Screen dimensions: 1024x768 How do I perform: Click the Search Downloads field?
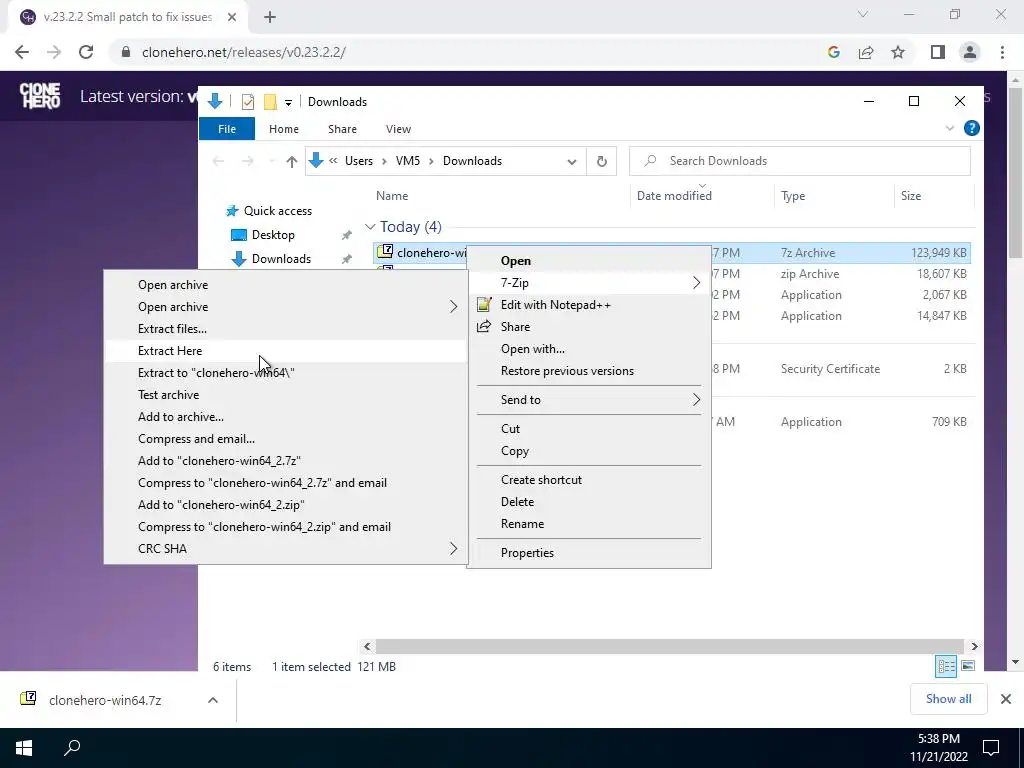[x=800, y=161]
